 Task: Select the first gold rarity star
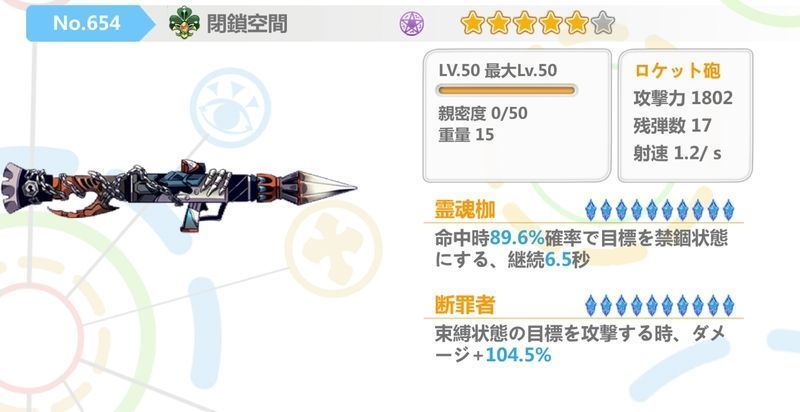[472, 23]
